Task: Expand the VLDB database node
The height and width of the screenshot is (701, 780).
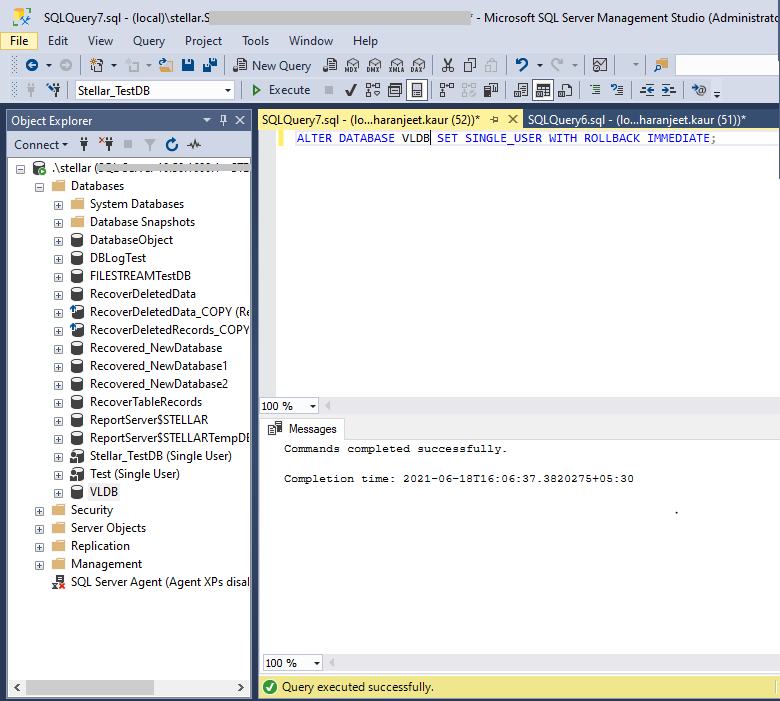Action: point(58,493)
